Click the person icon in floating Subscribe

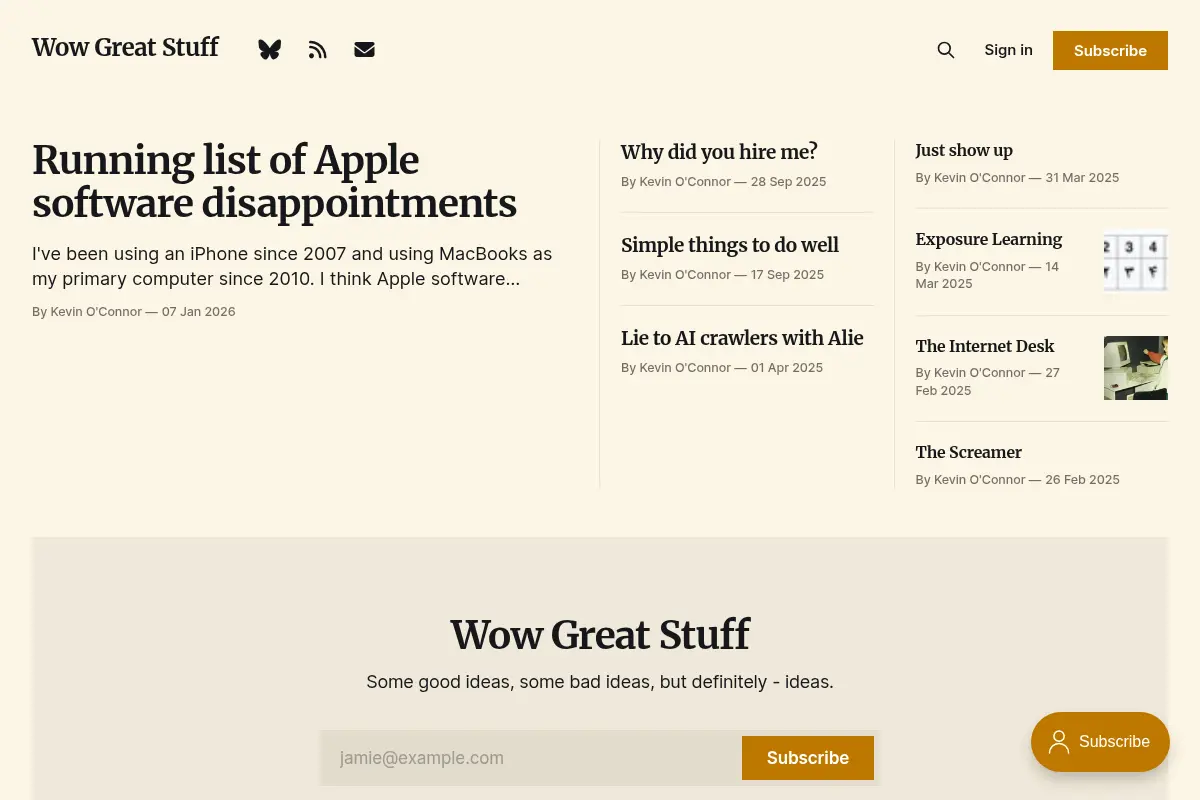point(1059,742)
